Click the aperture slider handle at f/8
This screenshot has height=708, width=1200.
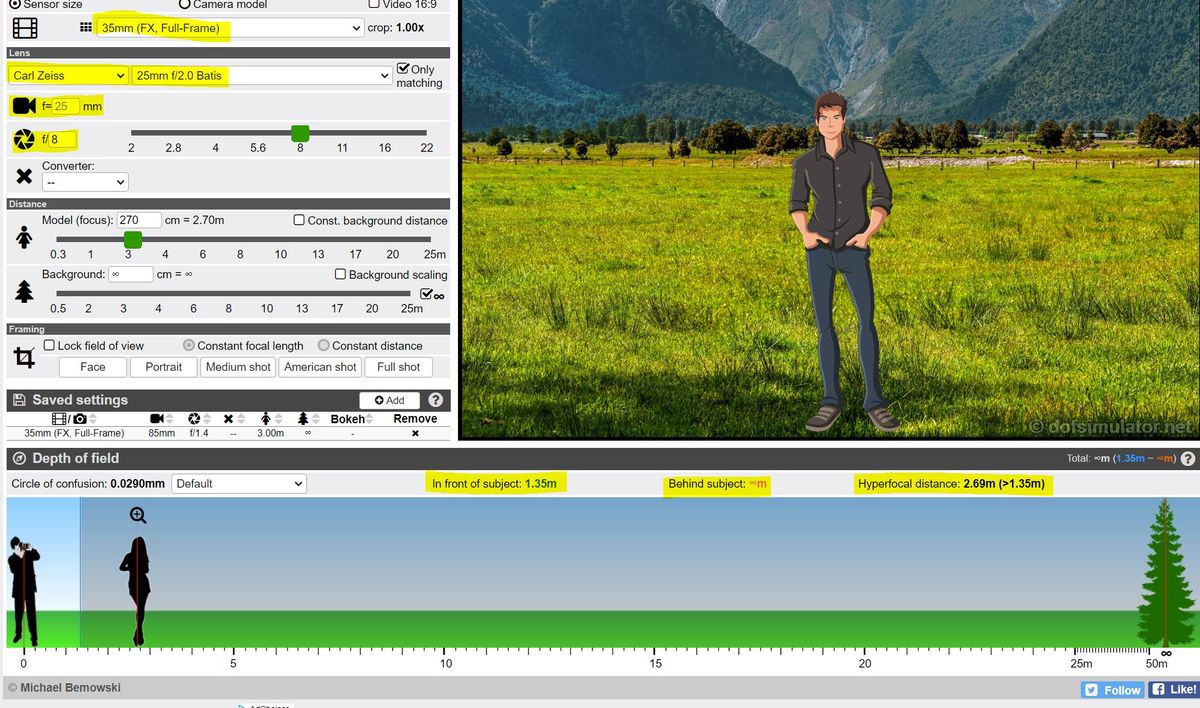click(x=300, y=133)
